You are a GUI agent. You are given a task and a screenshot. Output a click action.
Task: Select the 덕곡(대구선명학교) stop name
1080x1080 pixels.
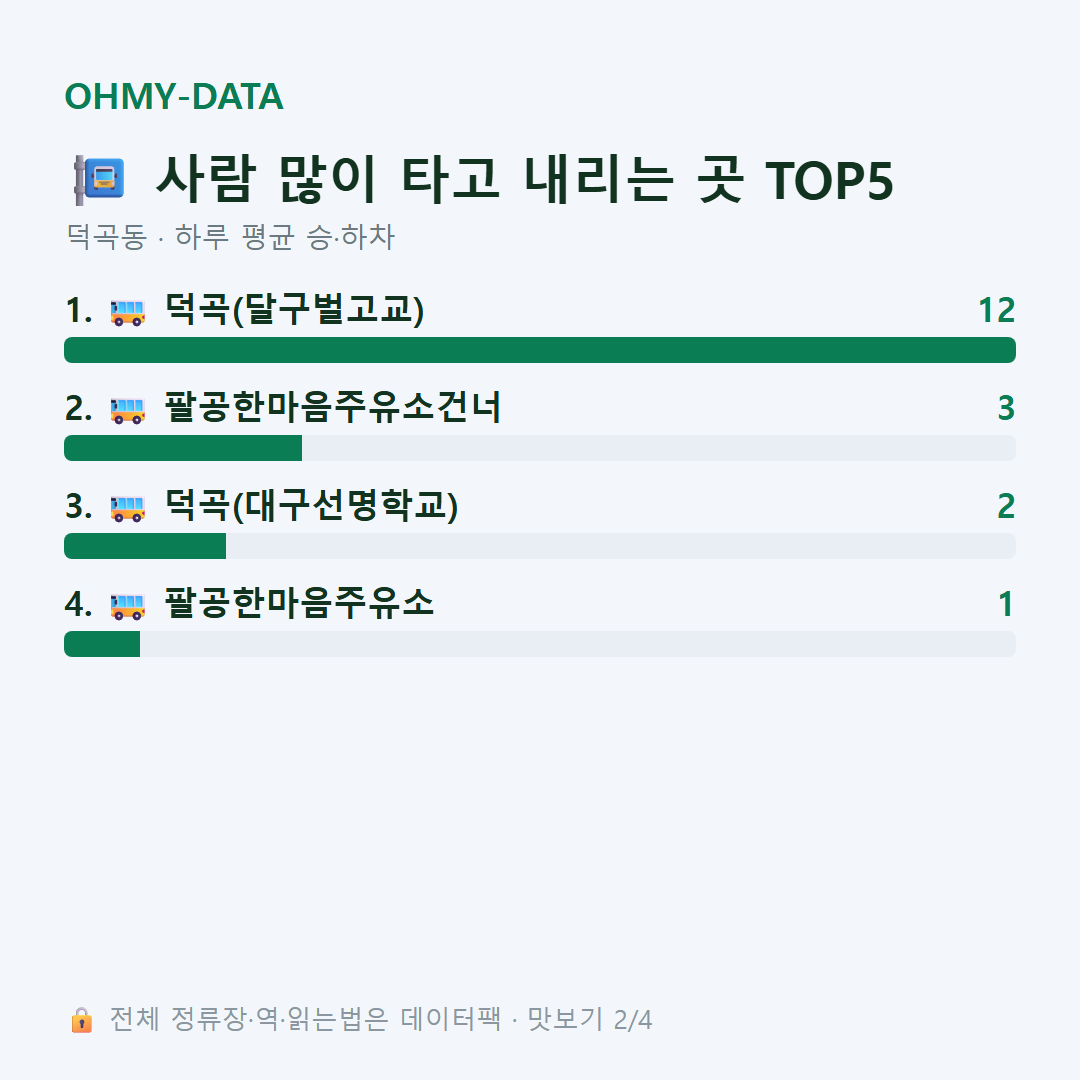click(x=311, y=506)
